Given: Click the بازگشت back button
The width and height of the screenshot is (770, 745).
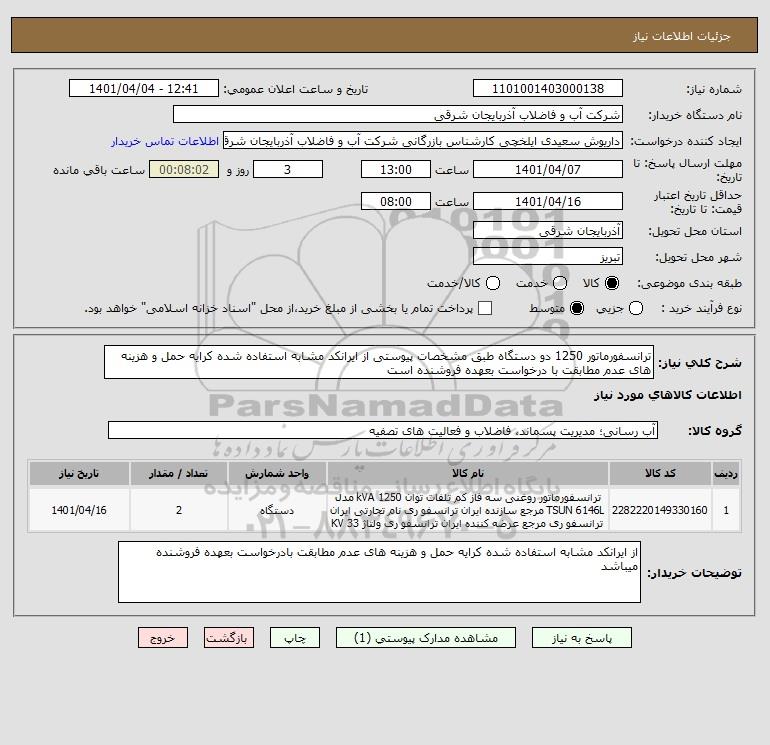Looking at the screenshot, I should pos(229,638).
